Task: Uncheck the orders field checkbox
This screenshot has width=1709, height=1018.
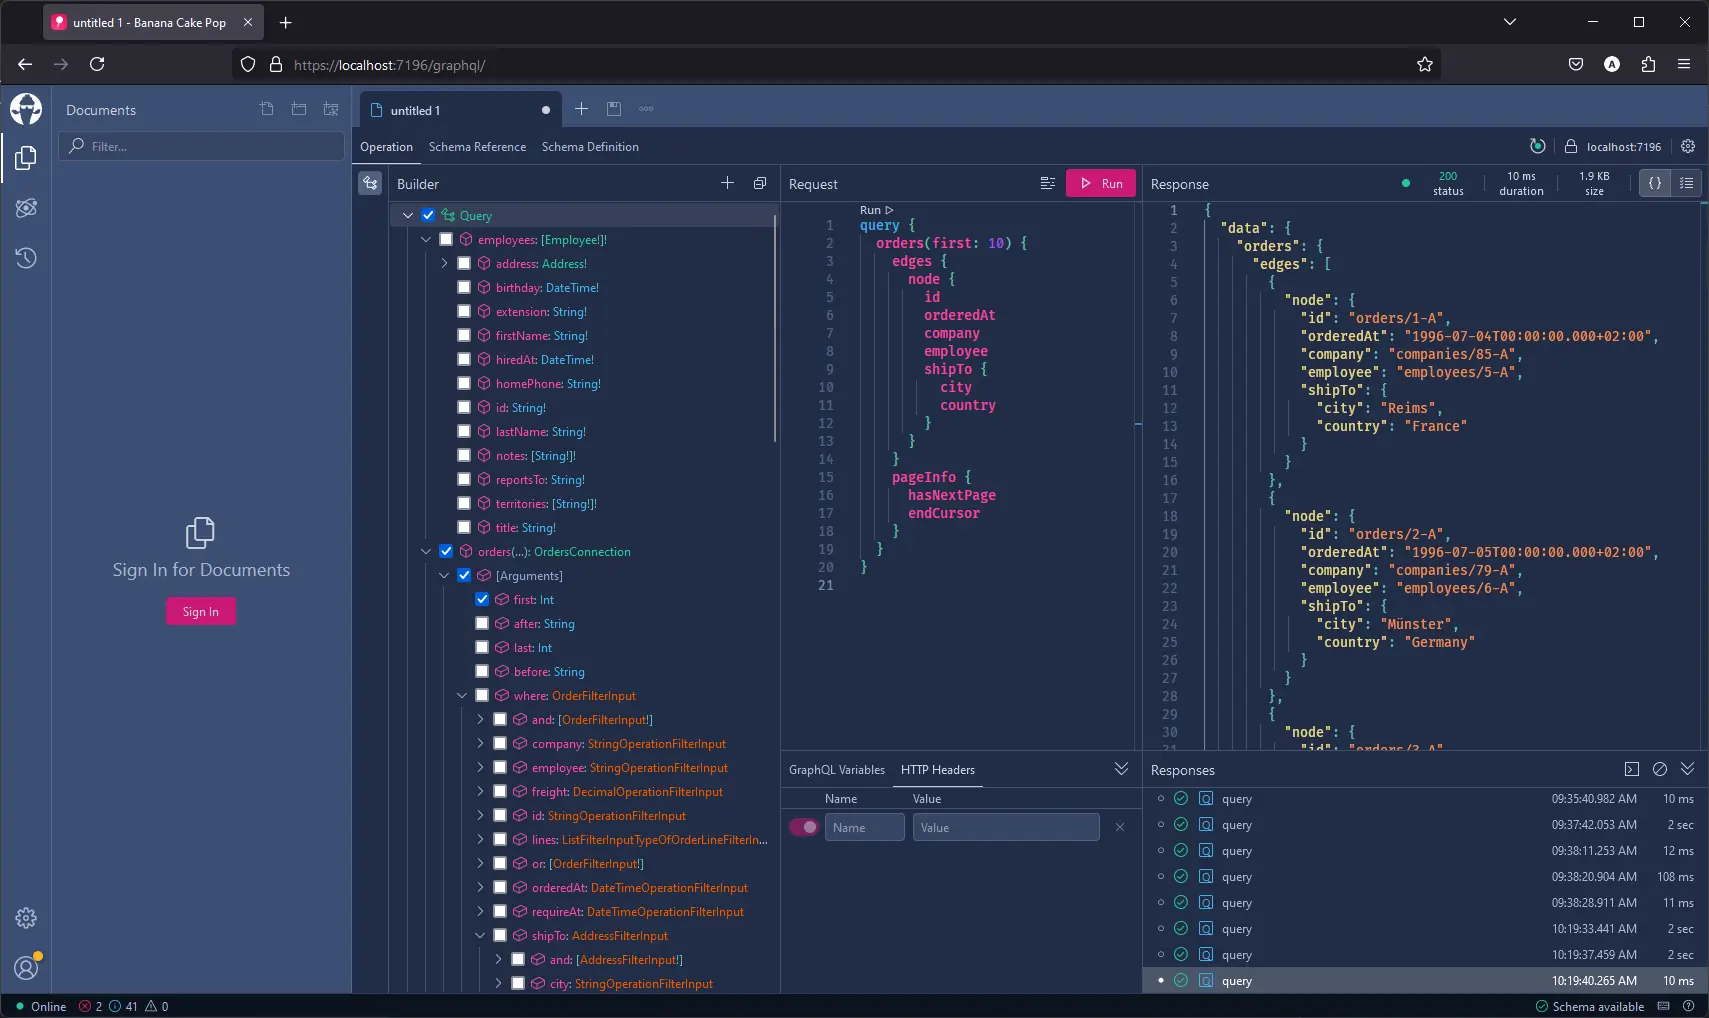Action: coord(446,551)
